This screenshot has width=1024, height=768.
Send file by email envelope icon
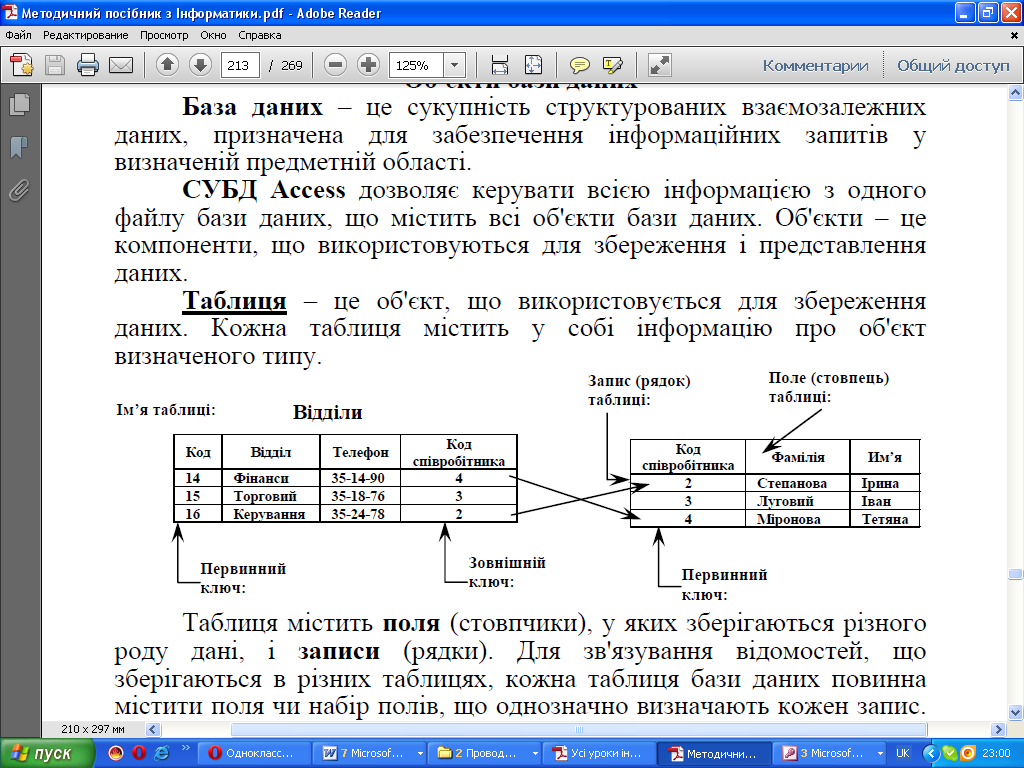tap(121, 65)
